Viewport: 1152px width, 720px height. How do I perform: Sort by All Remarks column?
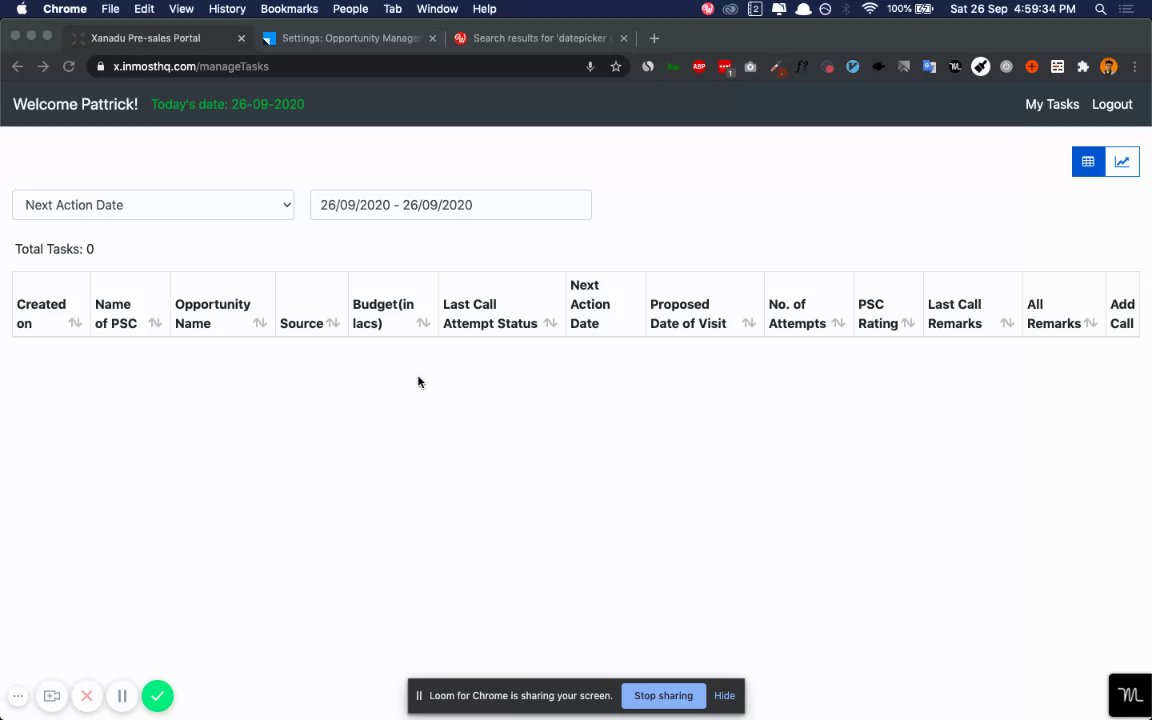[1090, 323]
